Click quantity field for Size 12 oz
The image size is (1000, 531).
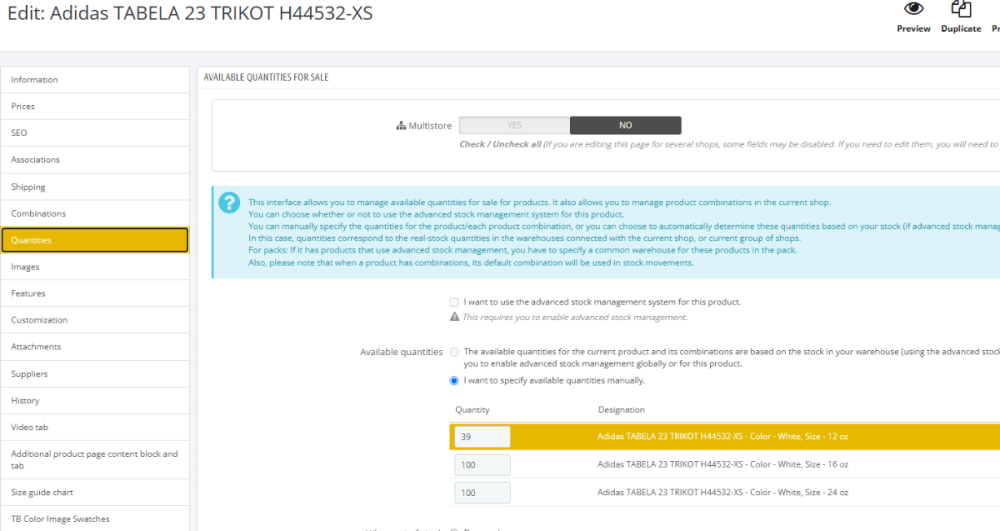click(x=482, y=437)
